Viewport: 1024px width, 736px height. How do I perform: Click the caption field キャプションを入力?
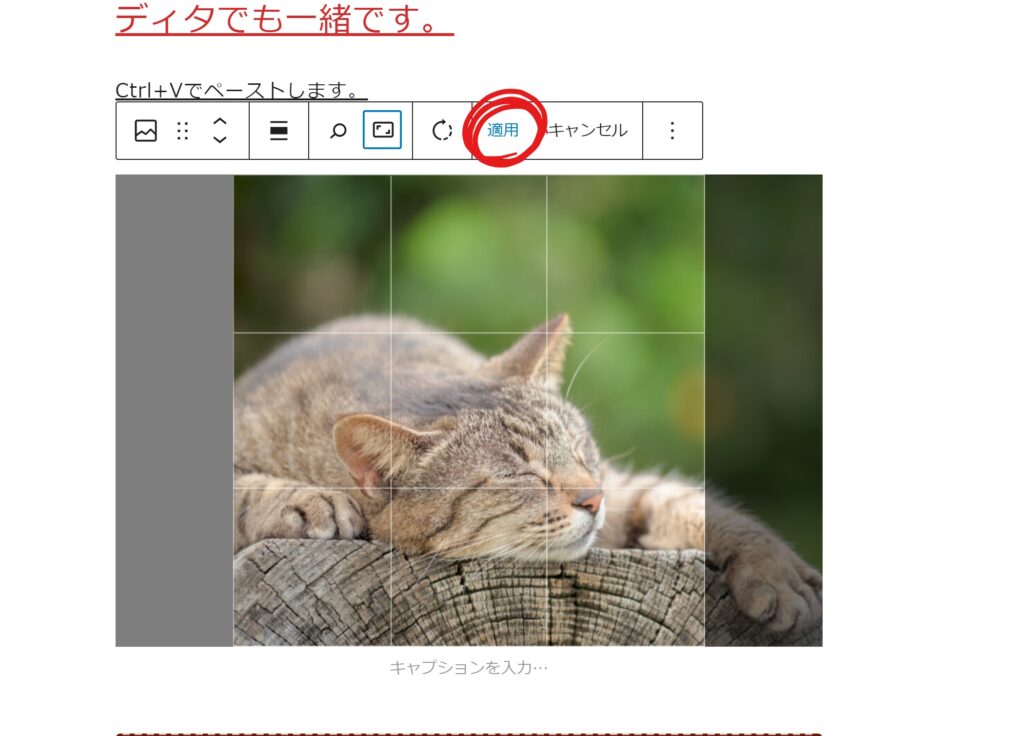(469, 667)
